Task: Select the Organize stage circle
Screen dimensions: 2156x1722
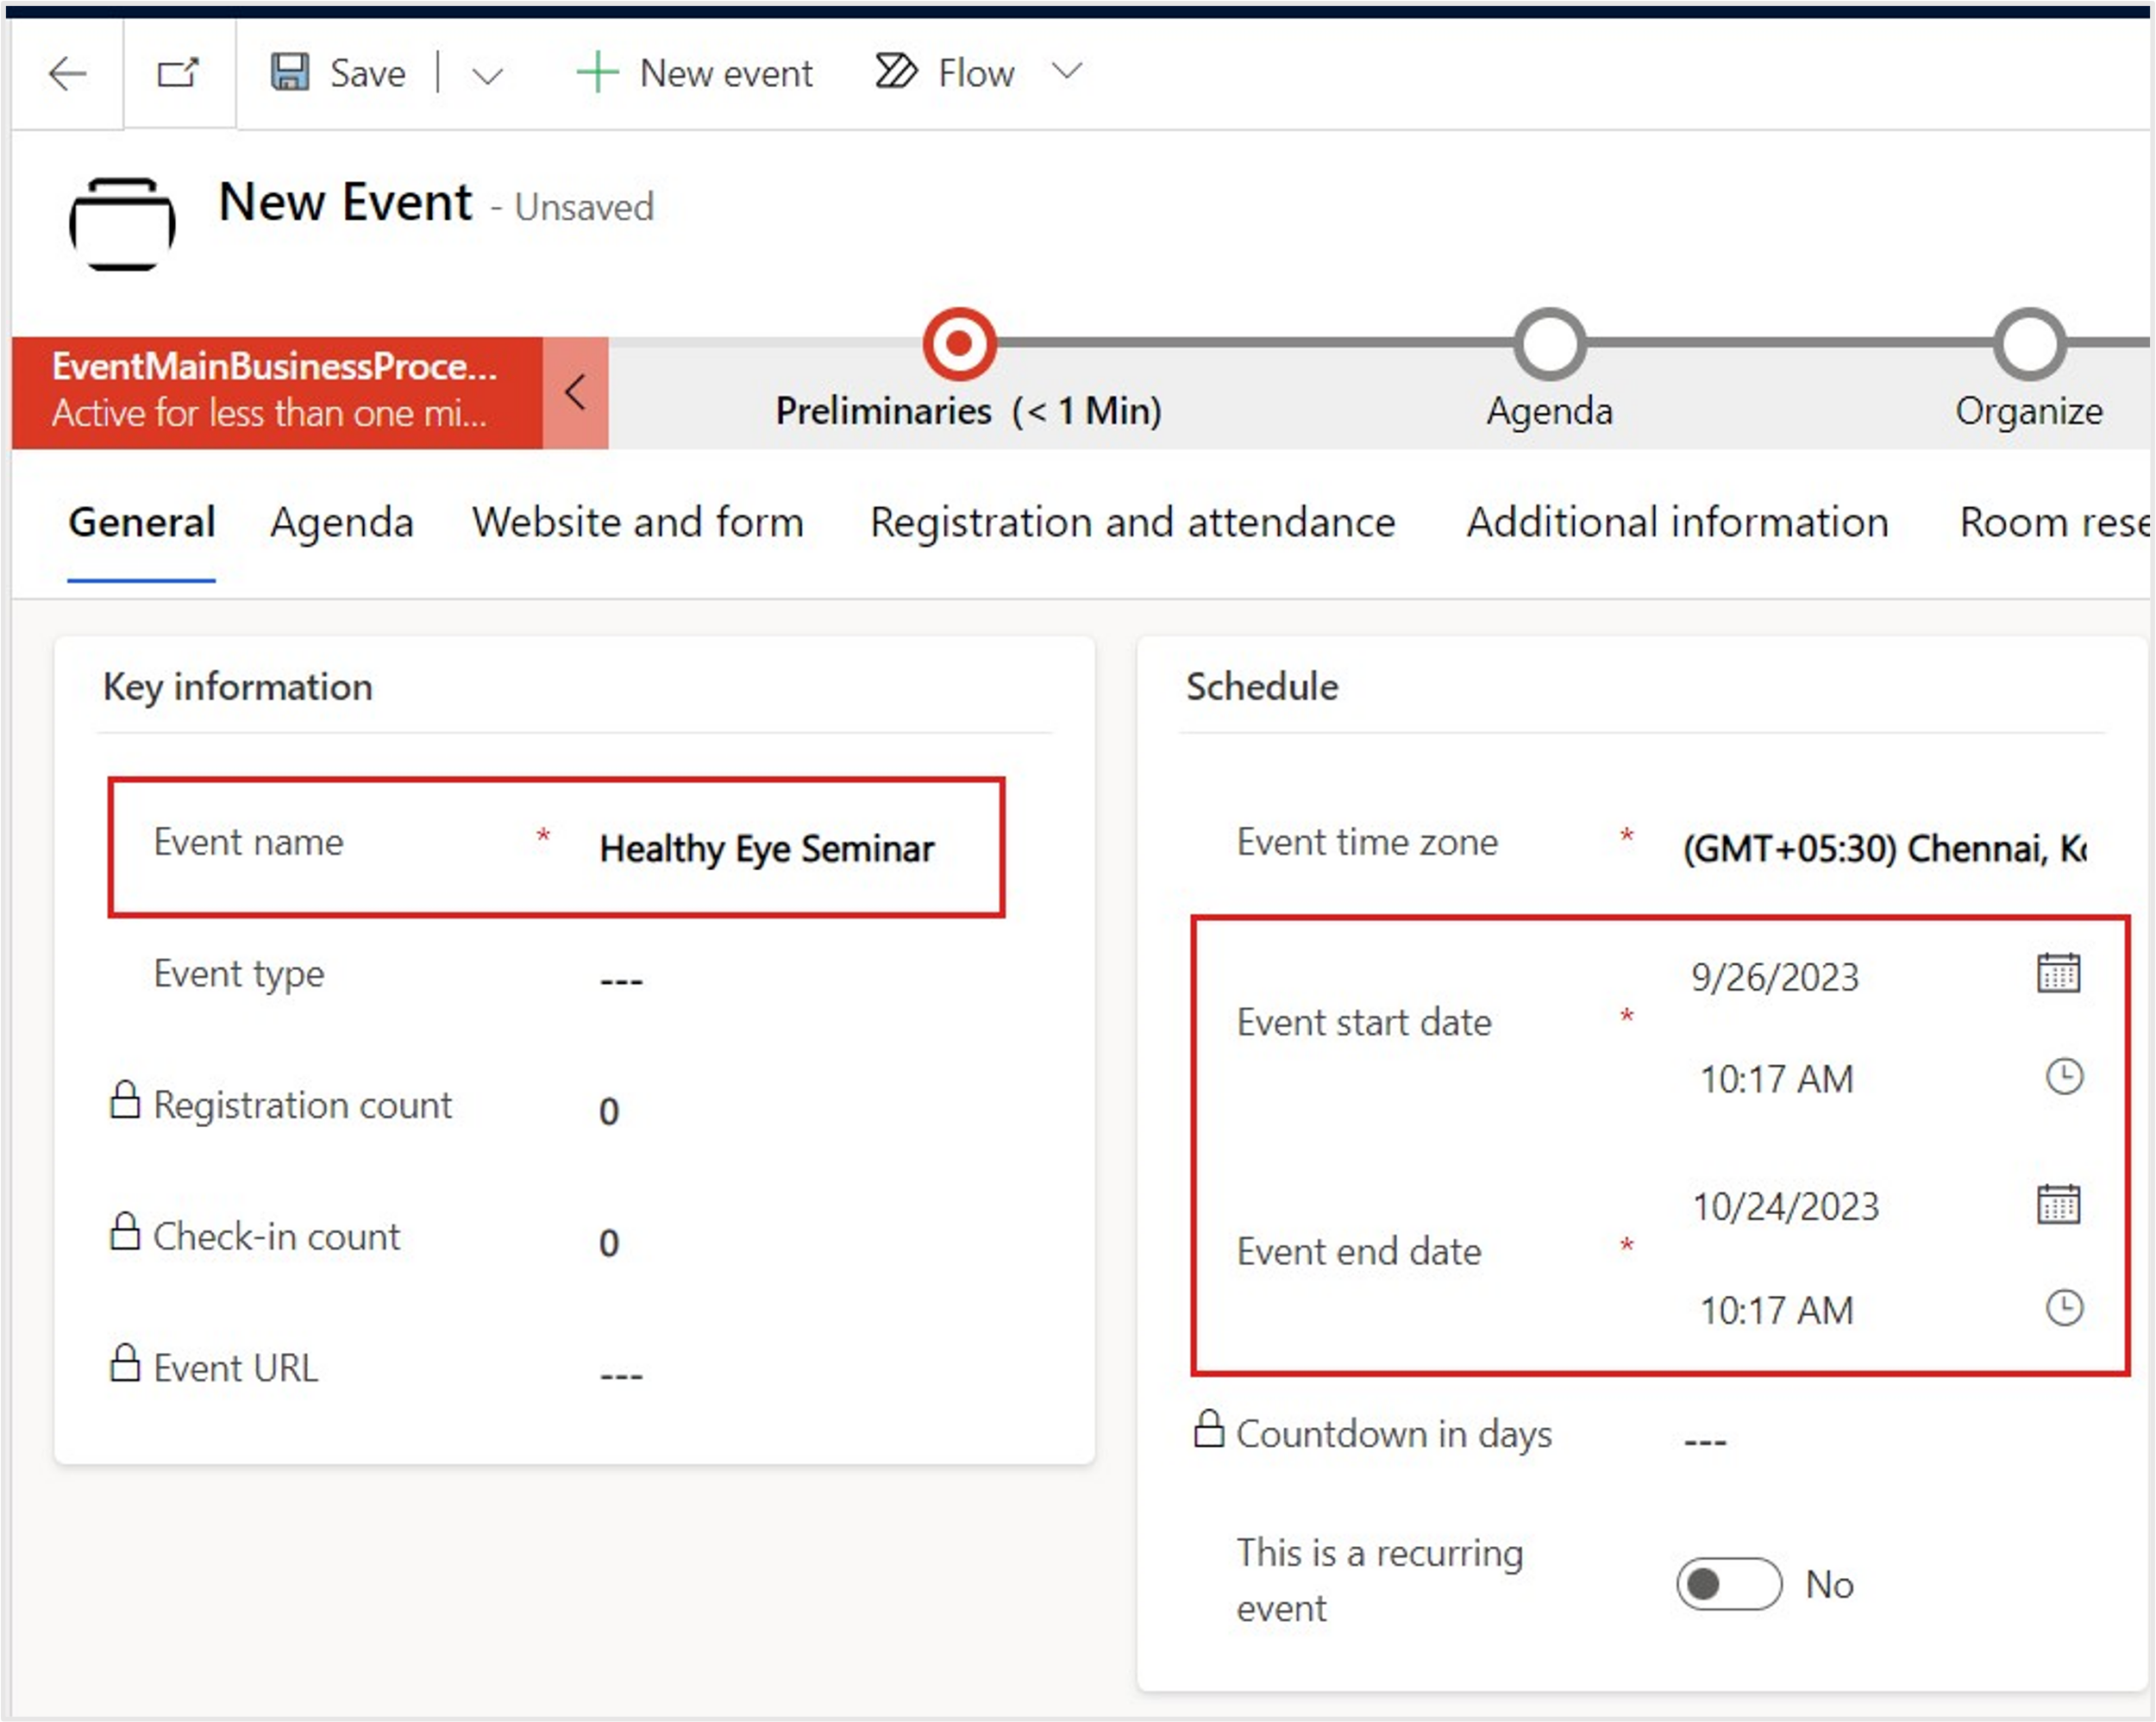Action: tap(2029, 344)
